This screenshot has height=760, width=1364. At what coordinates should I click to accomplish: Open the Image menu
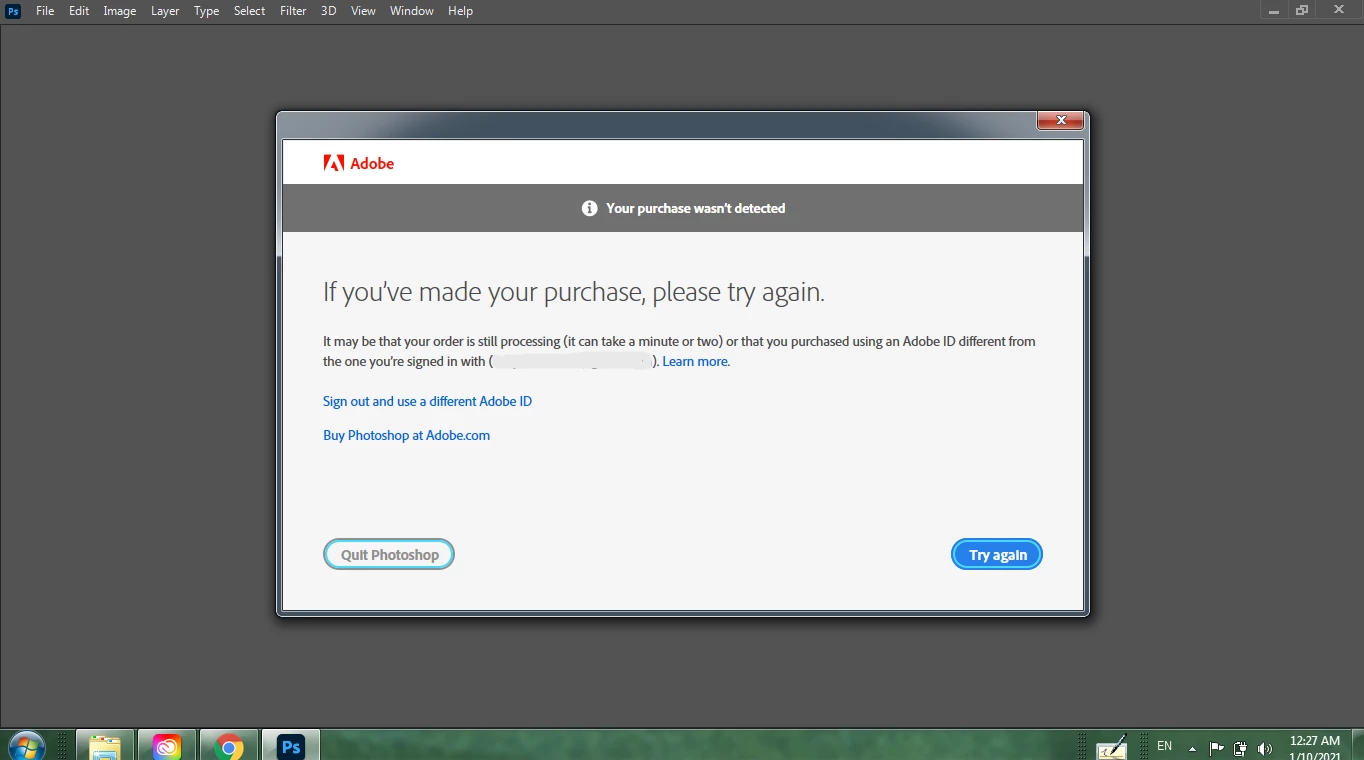[120, 11]
